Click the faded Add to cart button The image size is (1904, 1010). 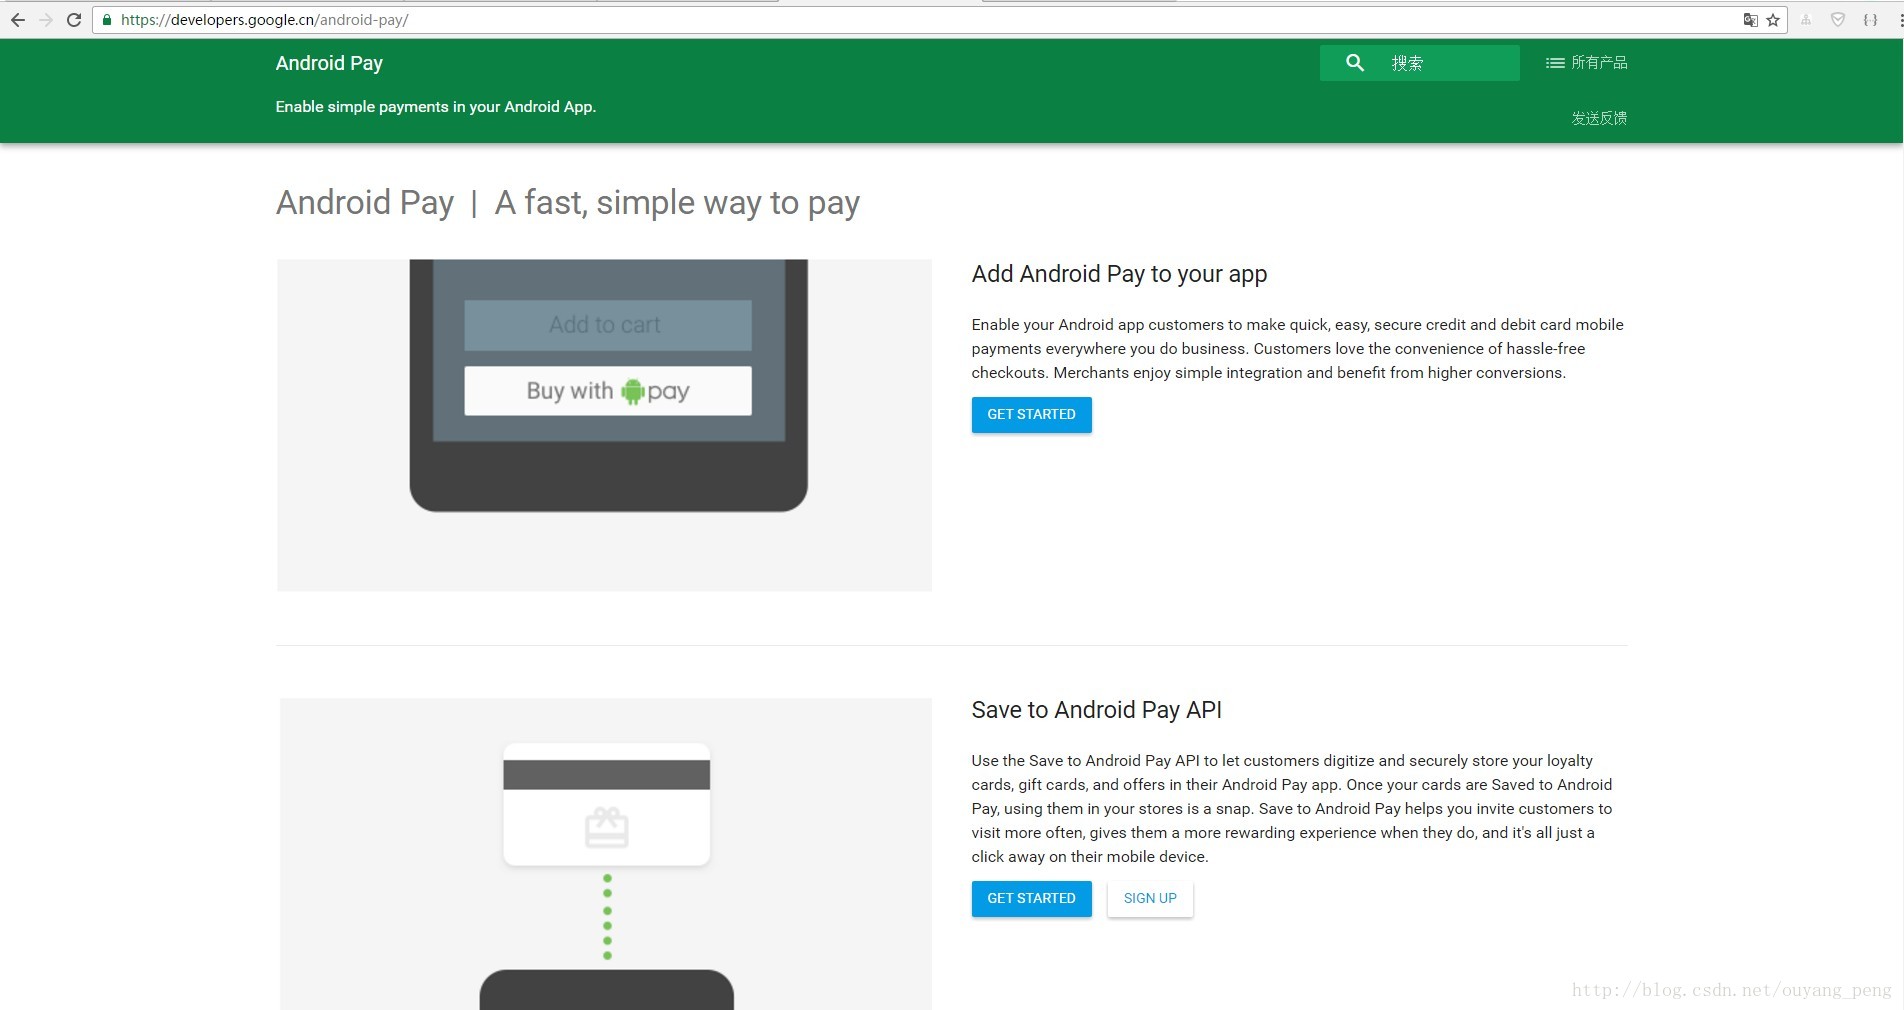[x=607, y=325]
